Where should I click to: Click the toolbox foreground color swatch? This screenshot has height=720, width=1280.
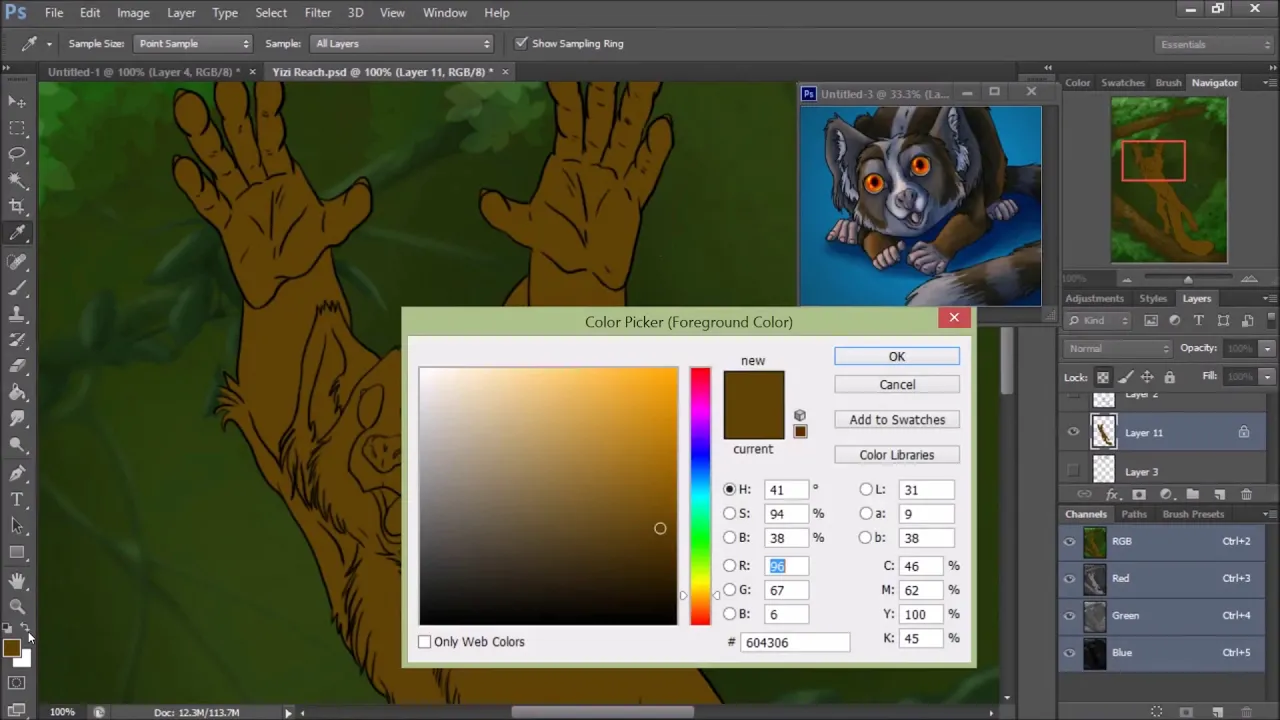pyautogui.click(x=12, y=648)
